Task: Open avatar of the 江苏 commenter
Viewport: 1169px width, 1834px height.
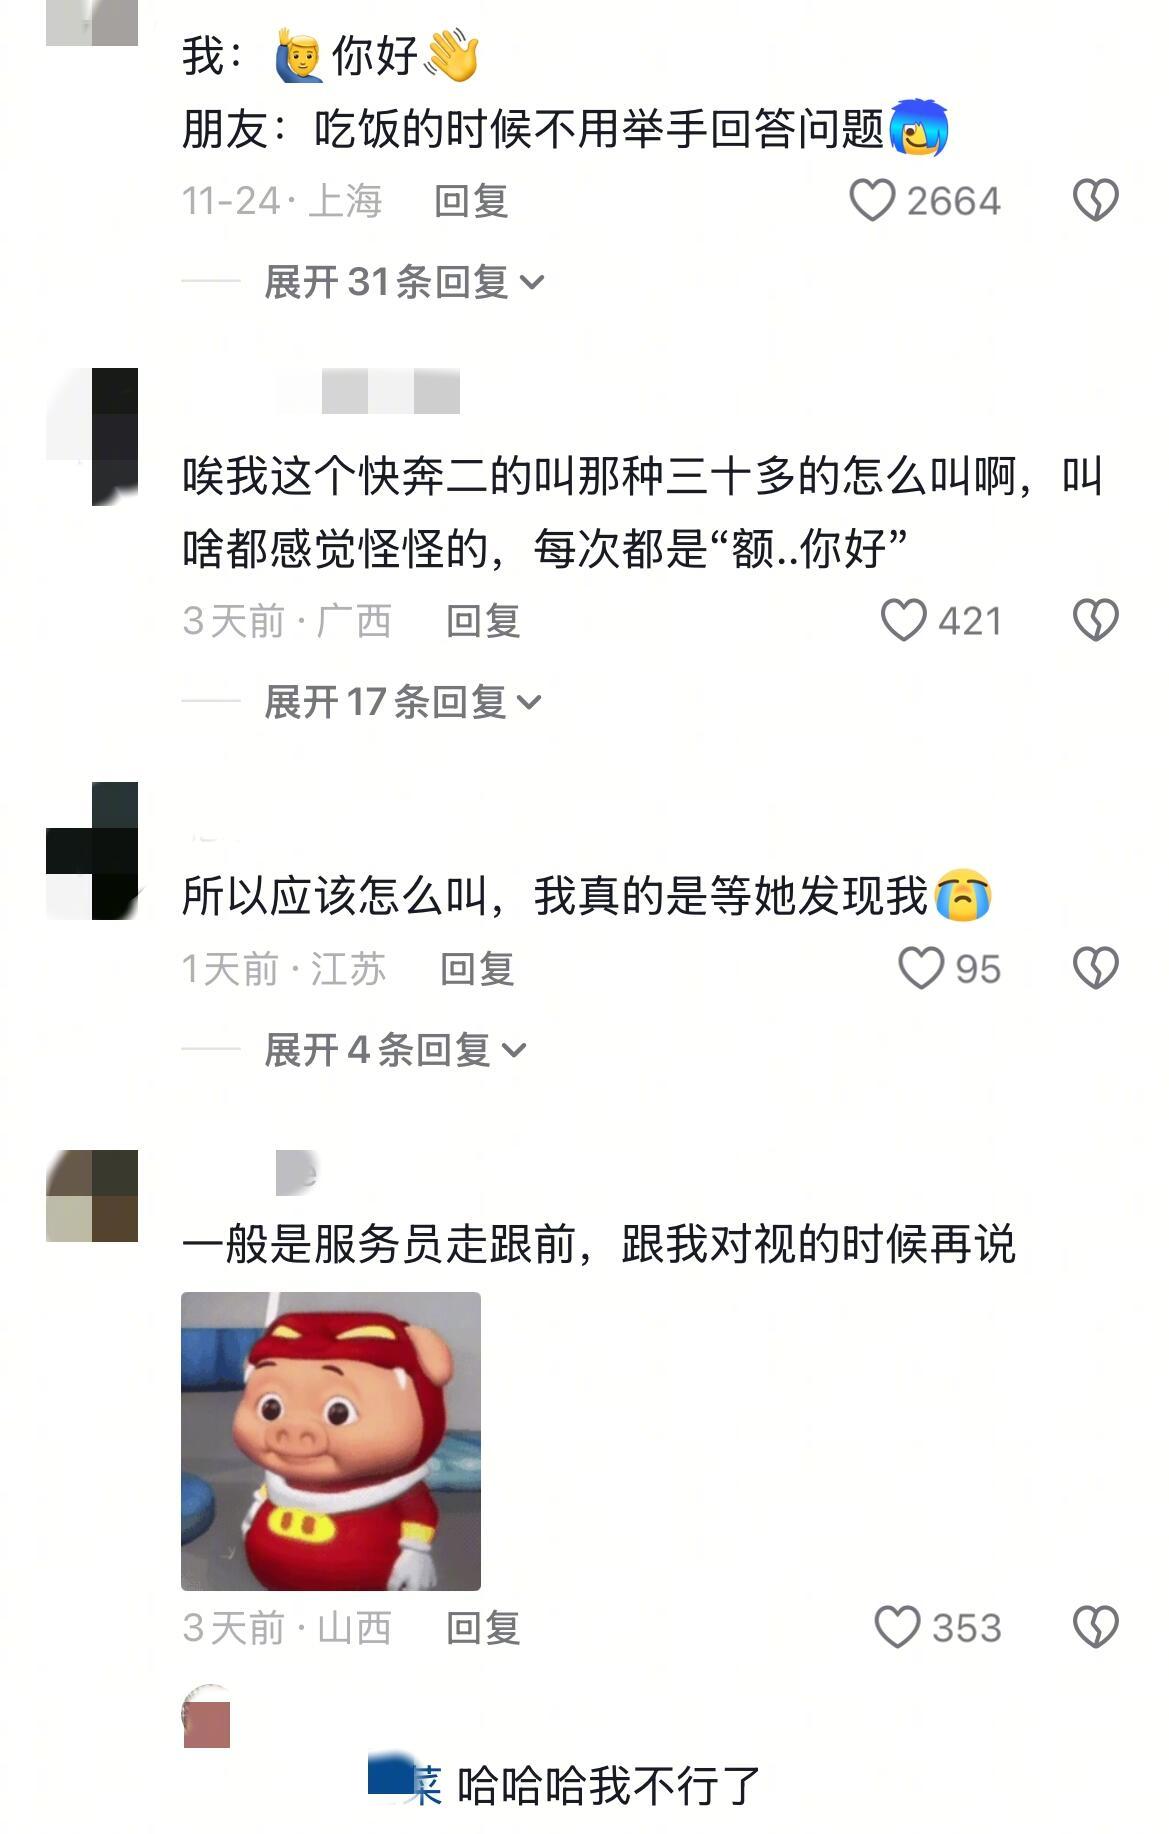Action: click(92, 851)
